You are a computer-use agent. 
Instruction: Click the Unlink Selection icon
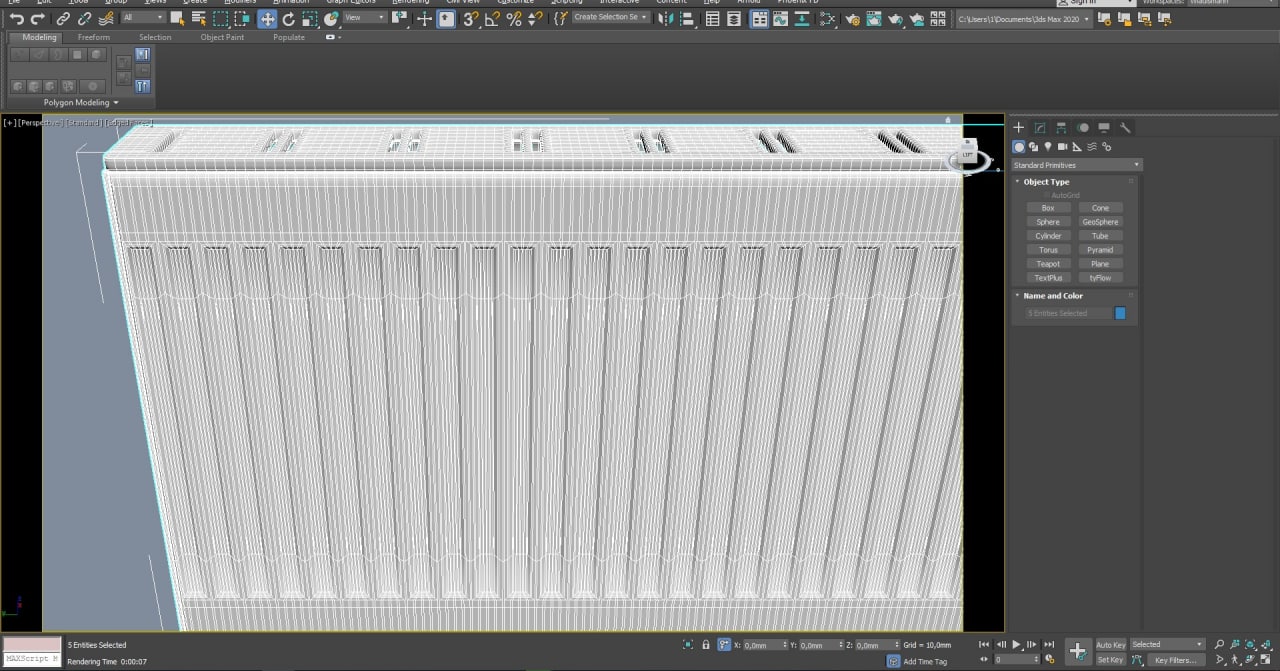[x=84, y=18]
